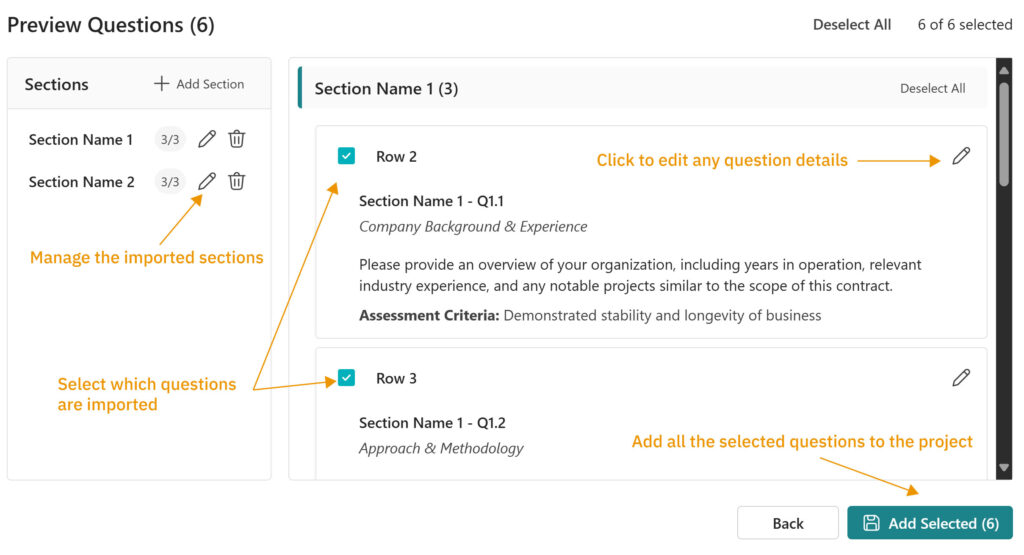Click the plus icon to add section

[161, 84]
